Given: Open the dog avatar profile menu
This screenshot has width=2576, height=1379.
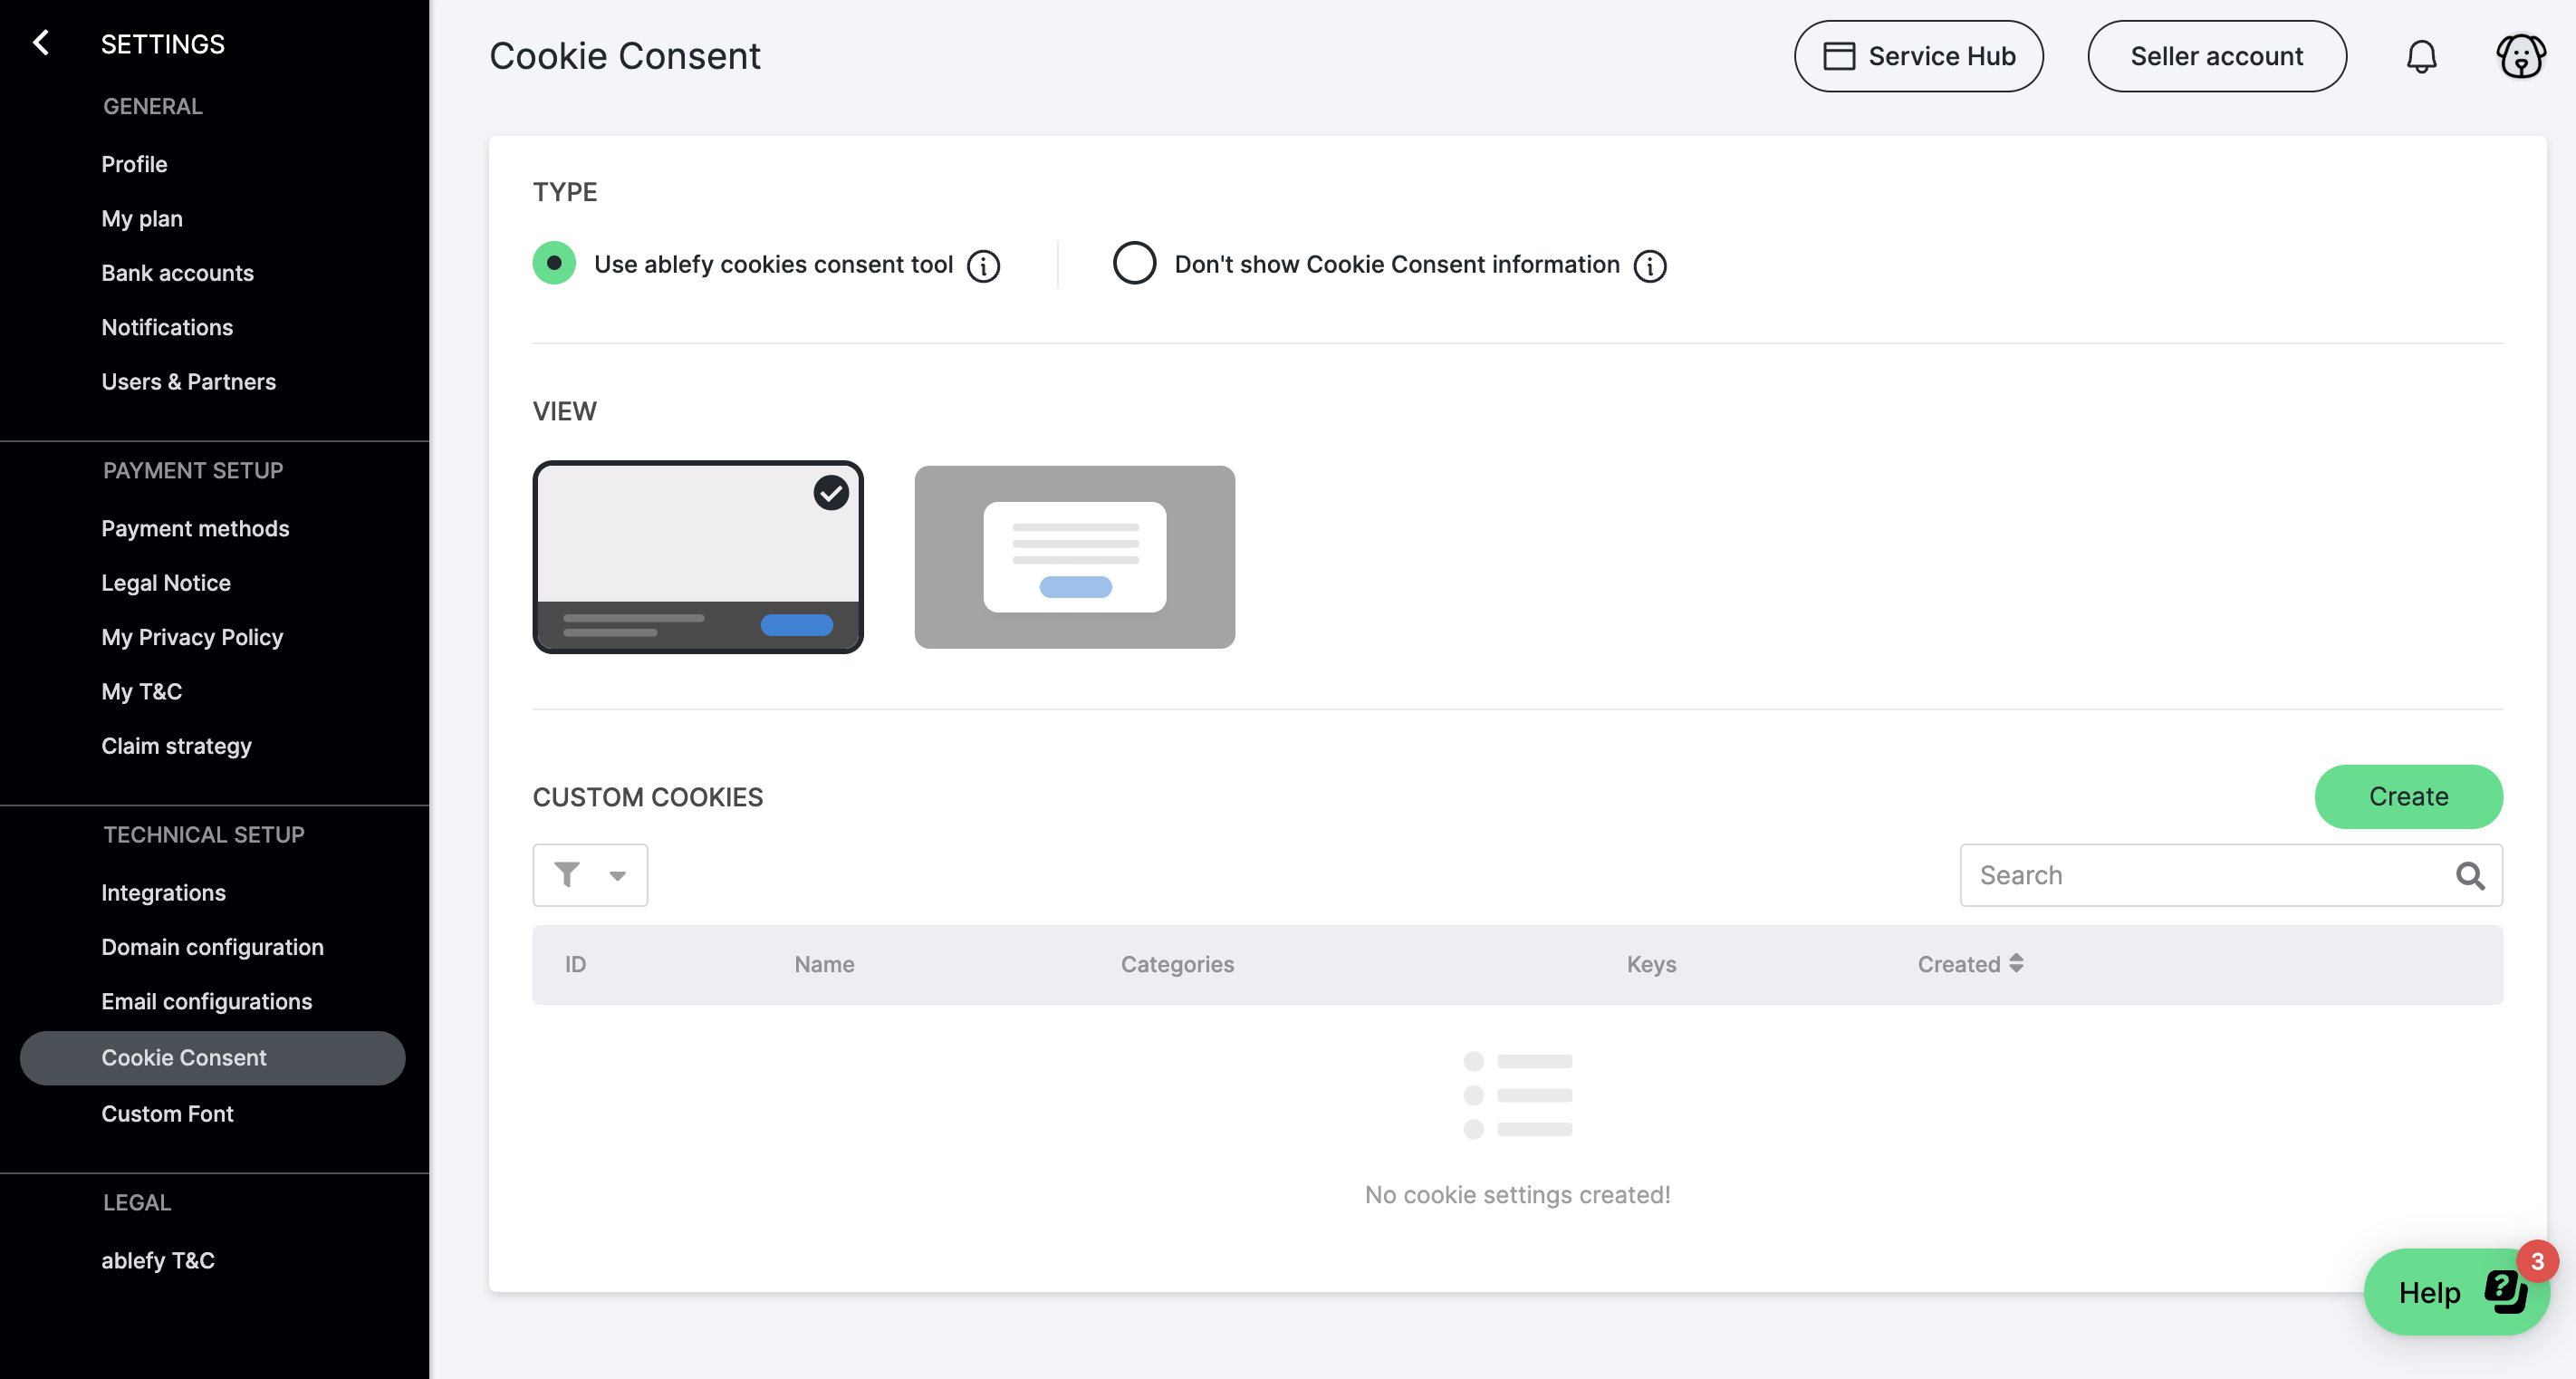Looking at the screenshot, I should (2520, 56).
